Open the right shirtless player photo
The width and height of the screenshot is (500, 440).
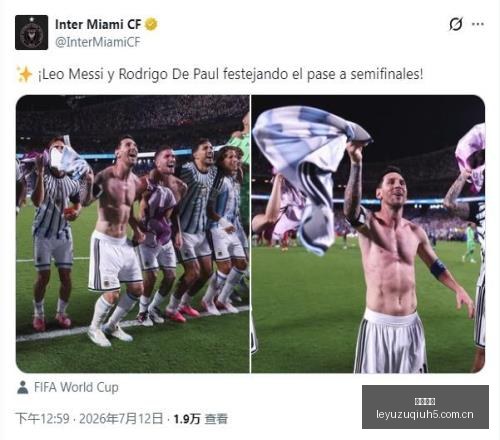368,234
